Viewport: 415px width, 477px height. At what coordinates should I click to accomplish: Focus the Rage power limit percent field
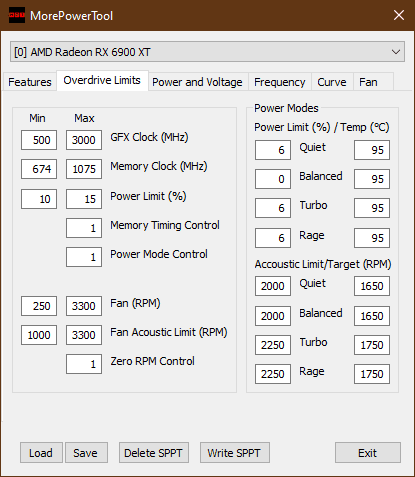tap(273, 238)
